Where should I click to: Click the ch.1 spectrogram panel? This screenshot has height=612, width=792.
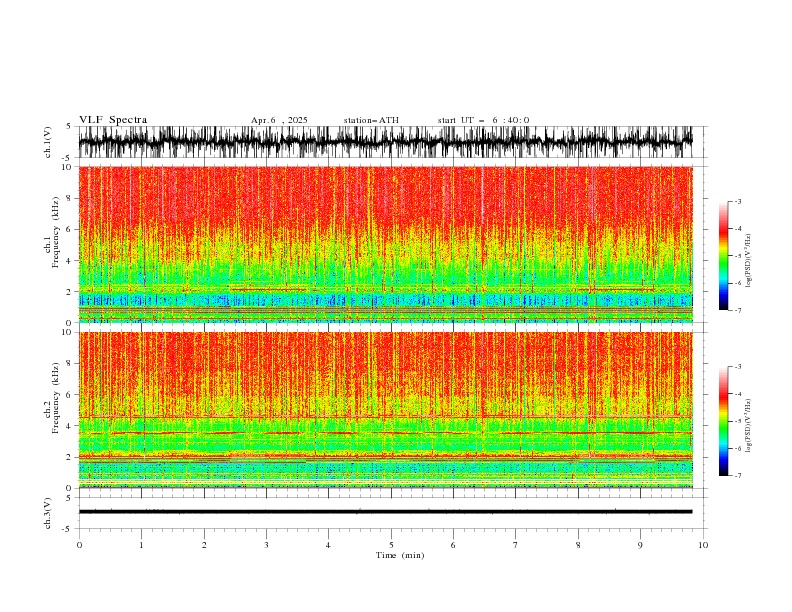coord(386,244)
